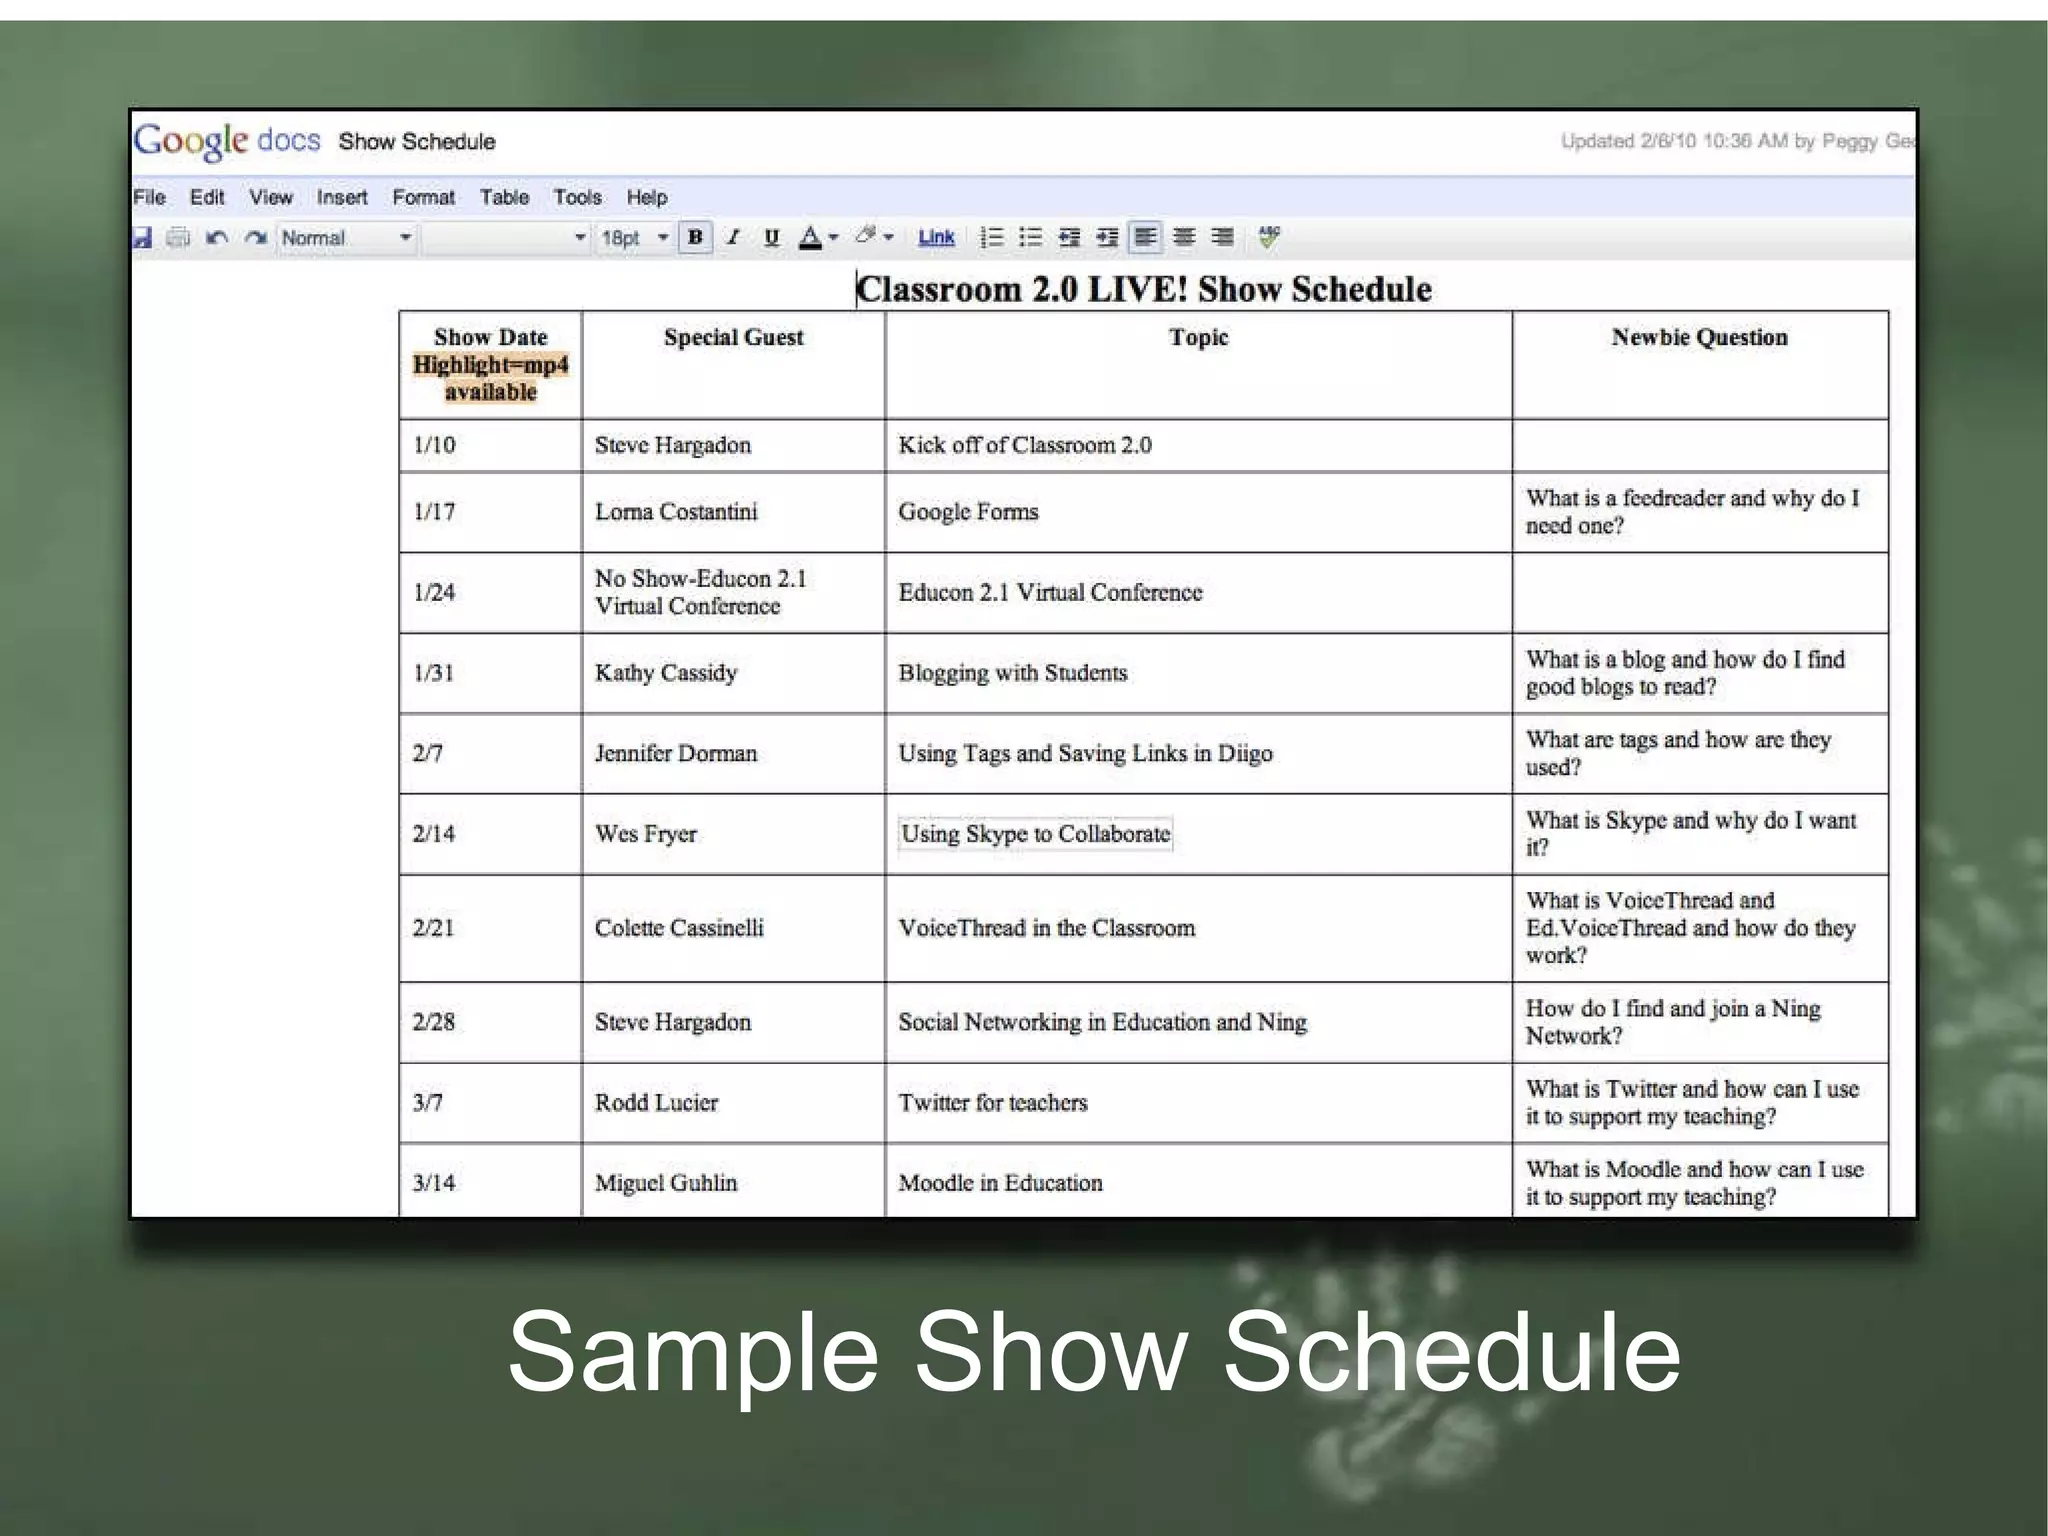Screen dimensions: 2048x1536
Task: Click the highlighted 'Highlight=mp4 available' text
Action: (490, 378)
